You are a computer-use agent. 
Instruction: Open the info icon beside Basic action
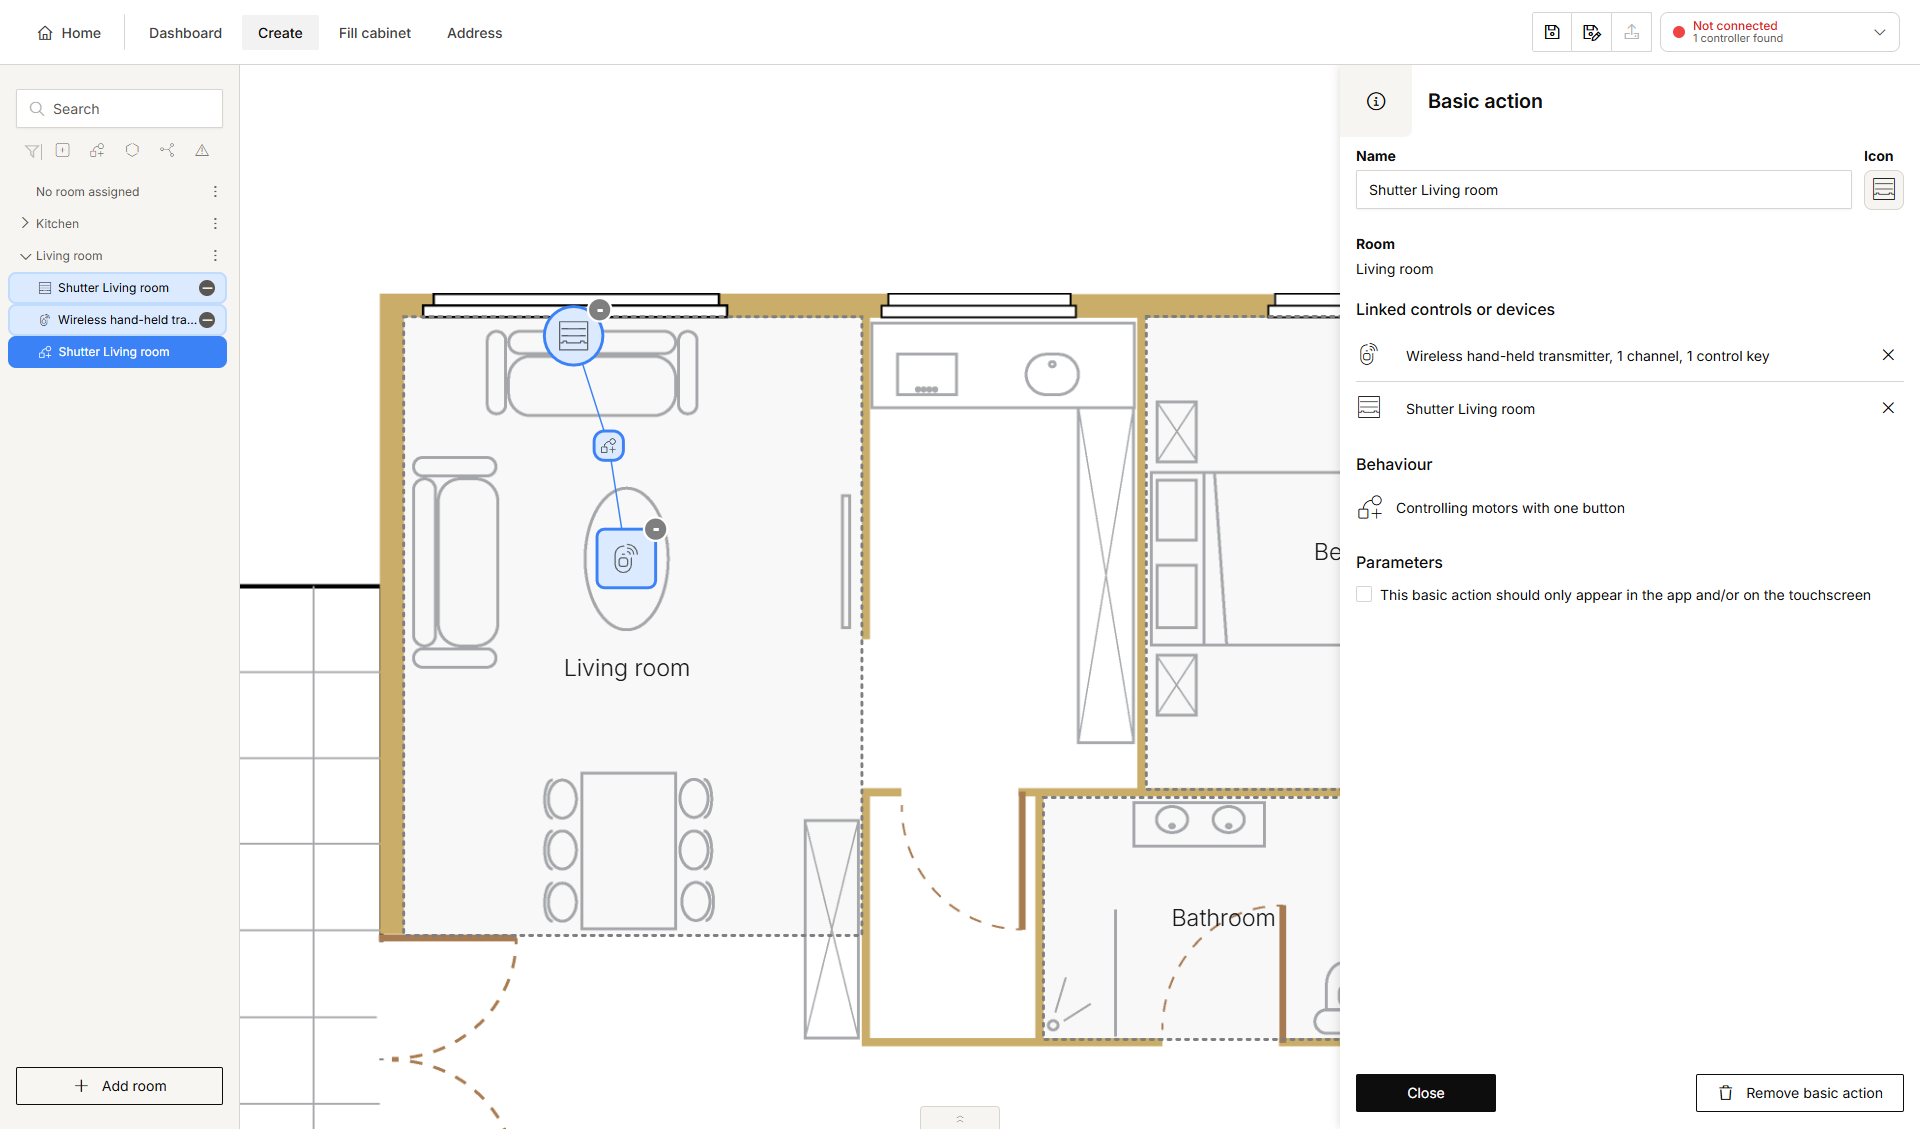pyautogui.click(x=1376, y=101)
